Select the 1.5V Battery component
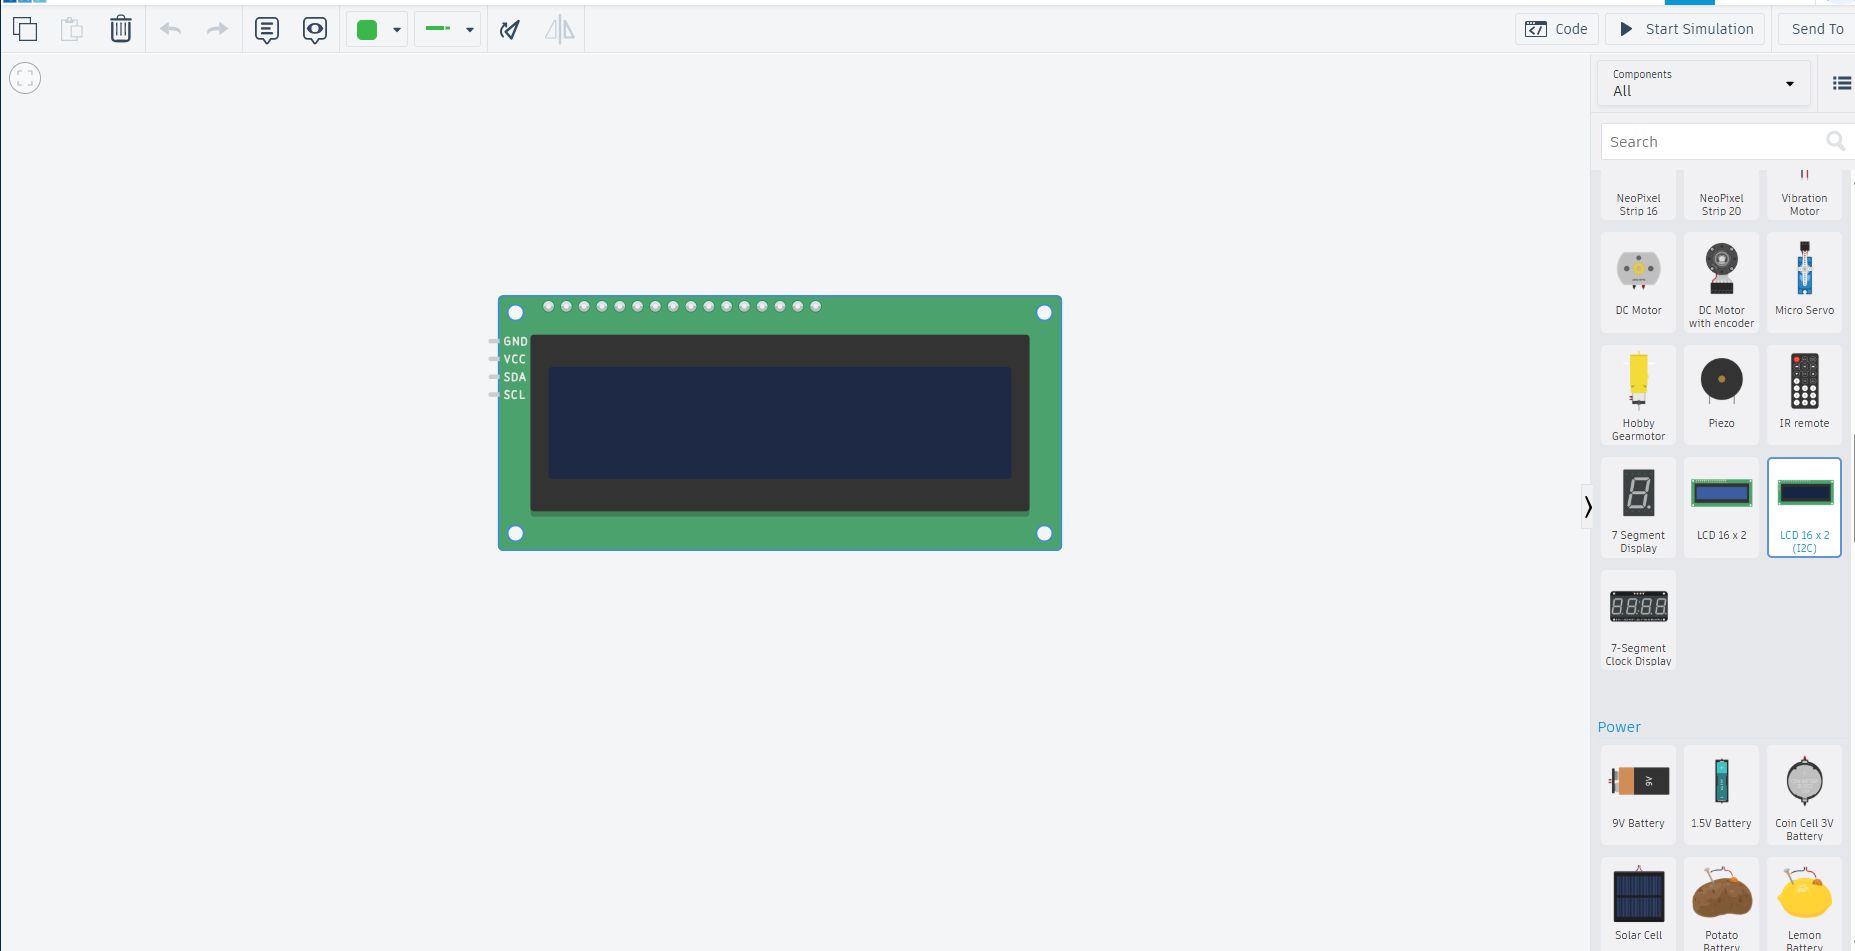The height and width of the screenshot is (951, 1855). (1721, 795)
